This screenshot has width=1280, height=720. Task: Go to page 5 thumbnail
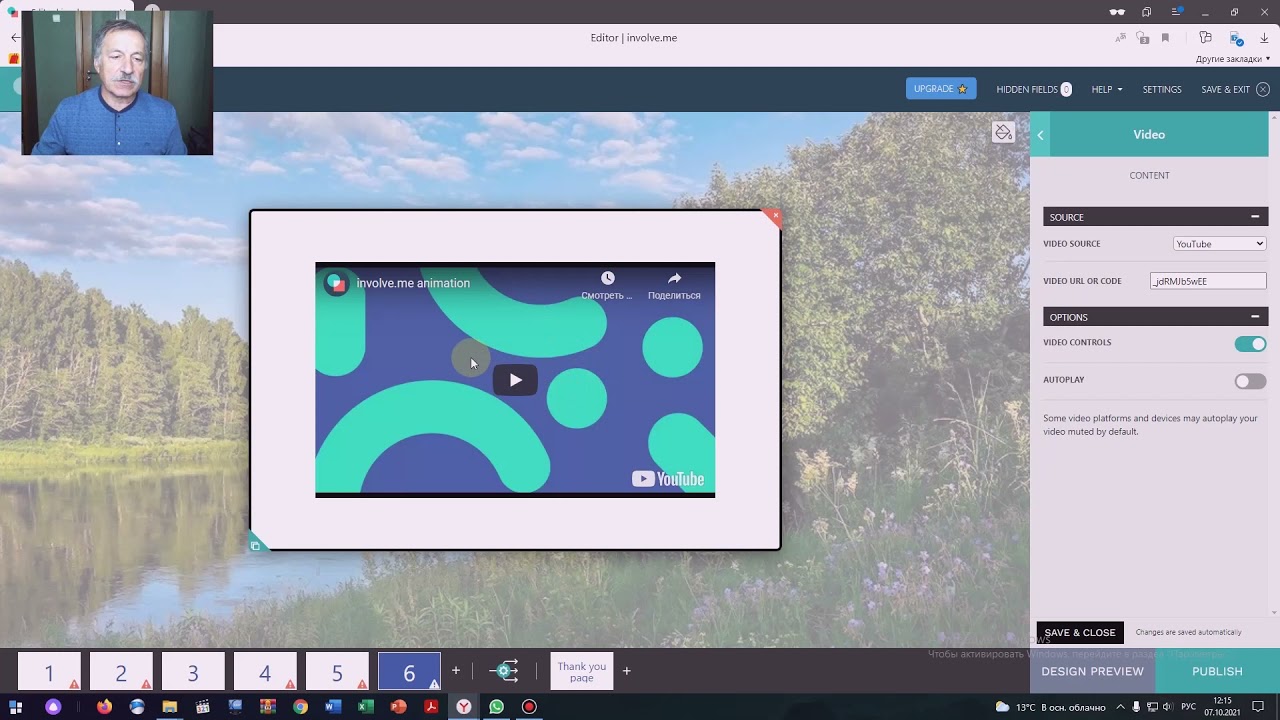pyautogui.click(x=337, y=671)
